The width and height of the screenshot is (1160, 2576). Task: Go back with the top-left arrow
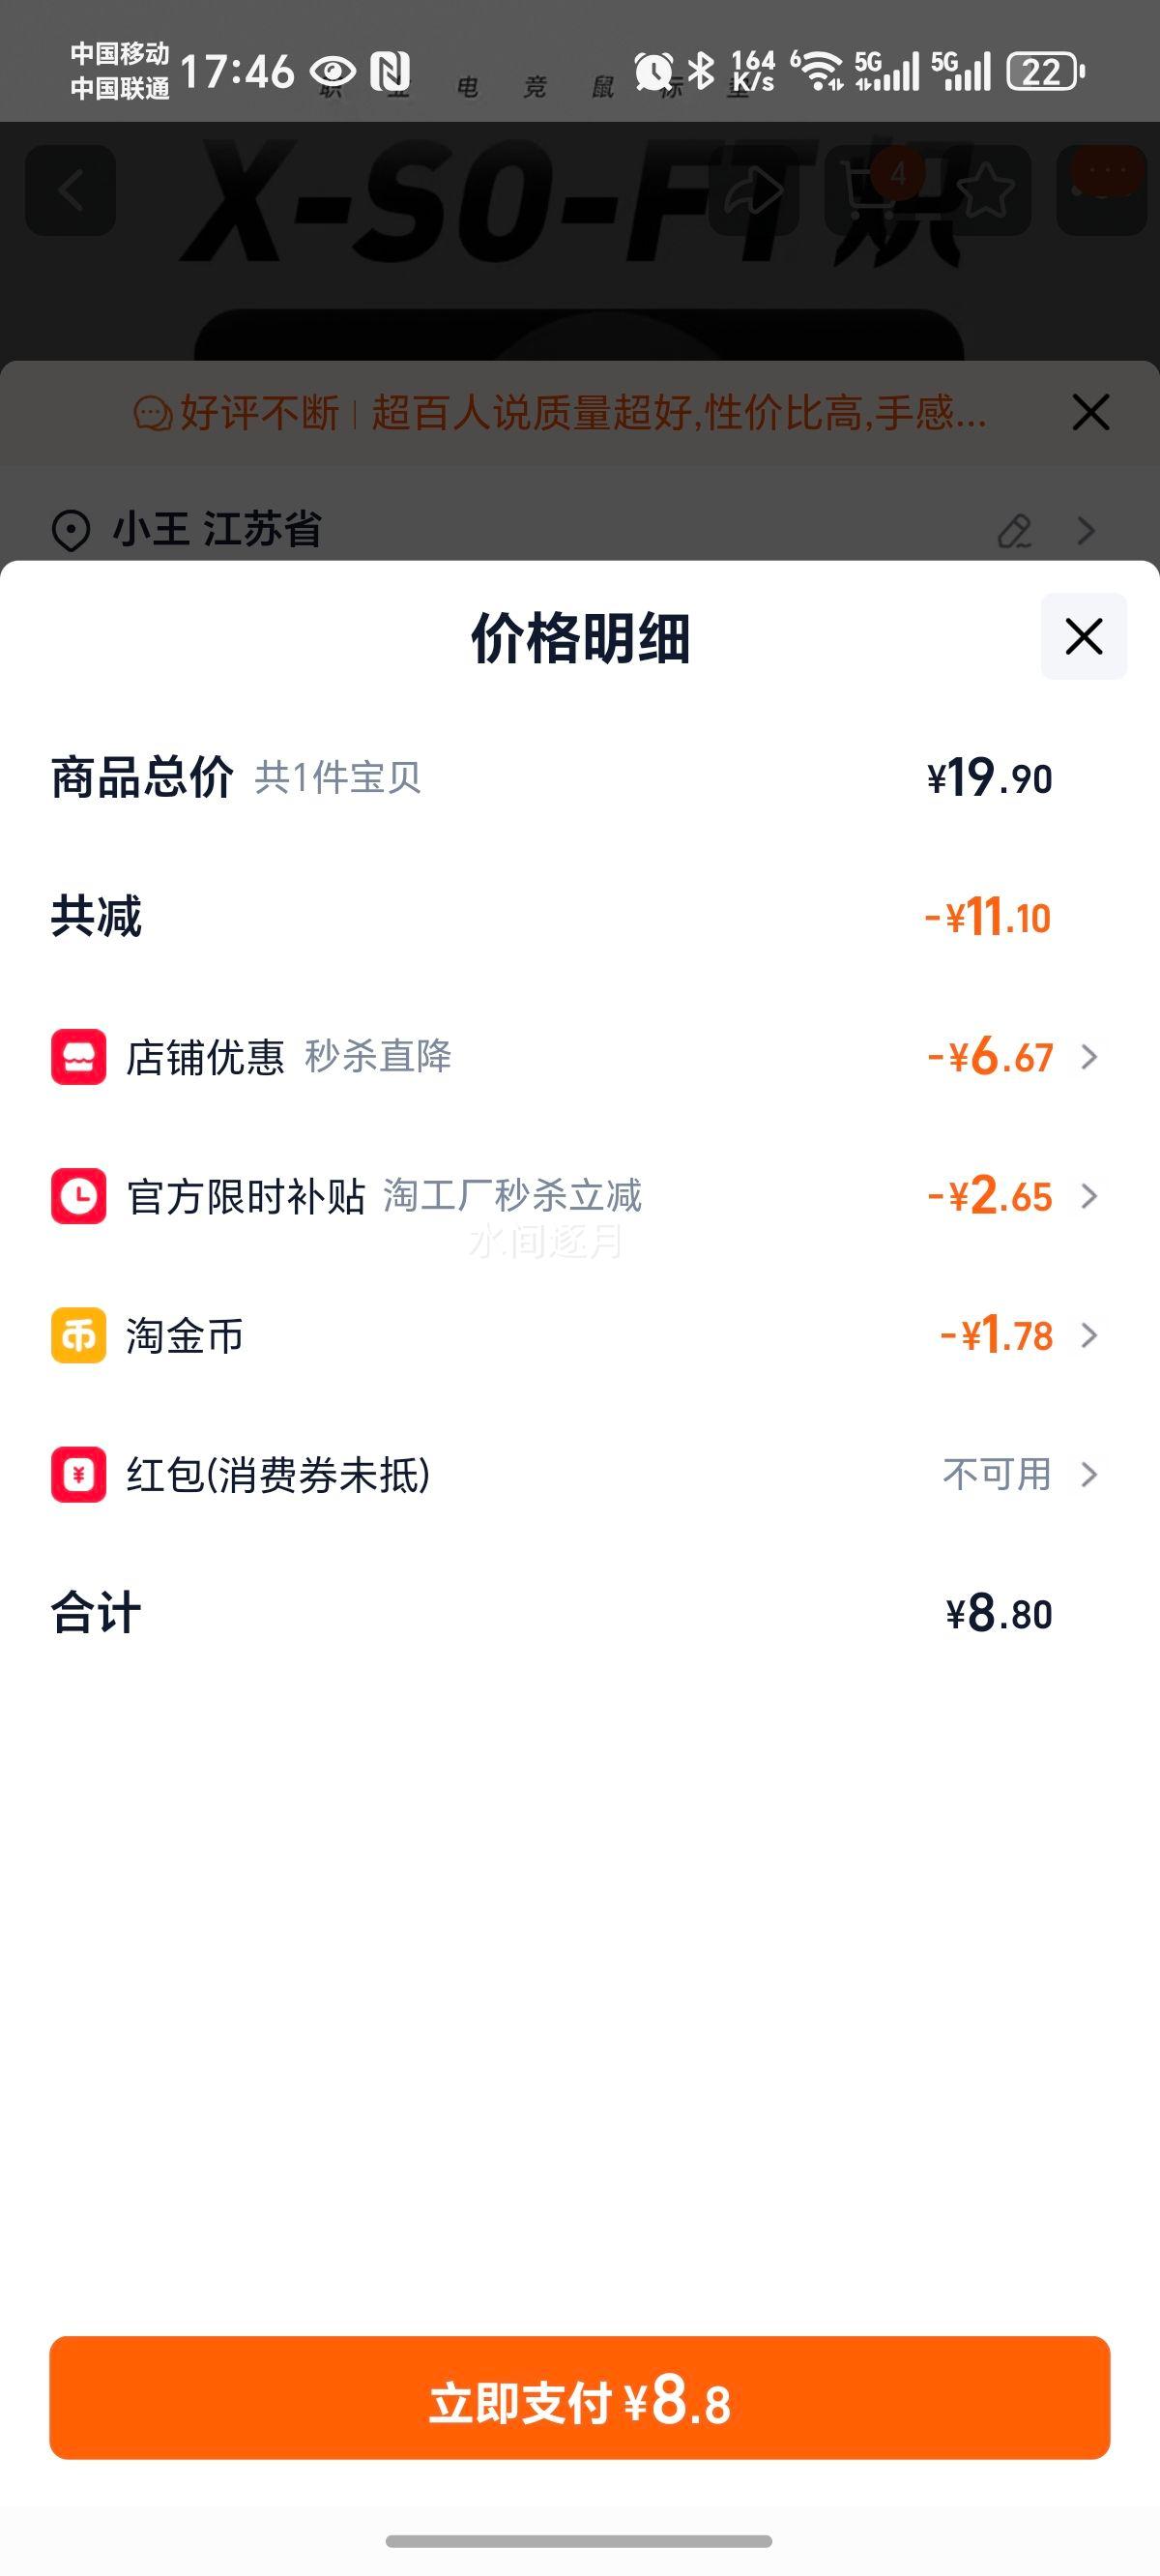[71, 190]
